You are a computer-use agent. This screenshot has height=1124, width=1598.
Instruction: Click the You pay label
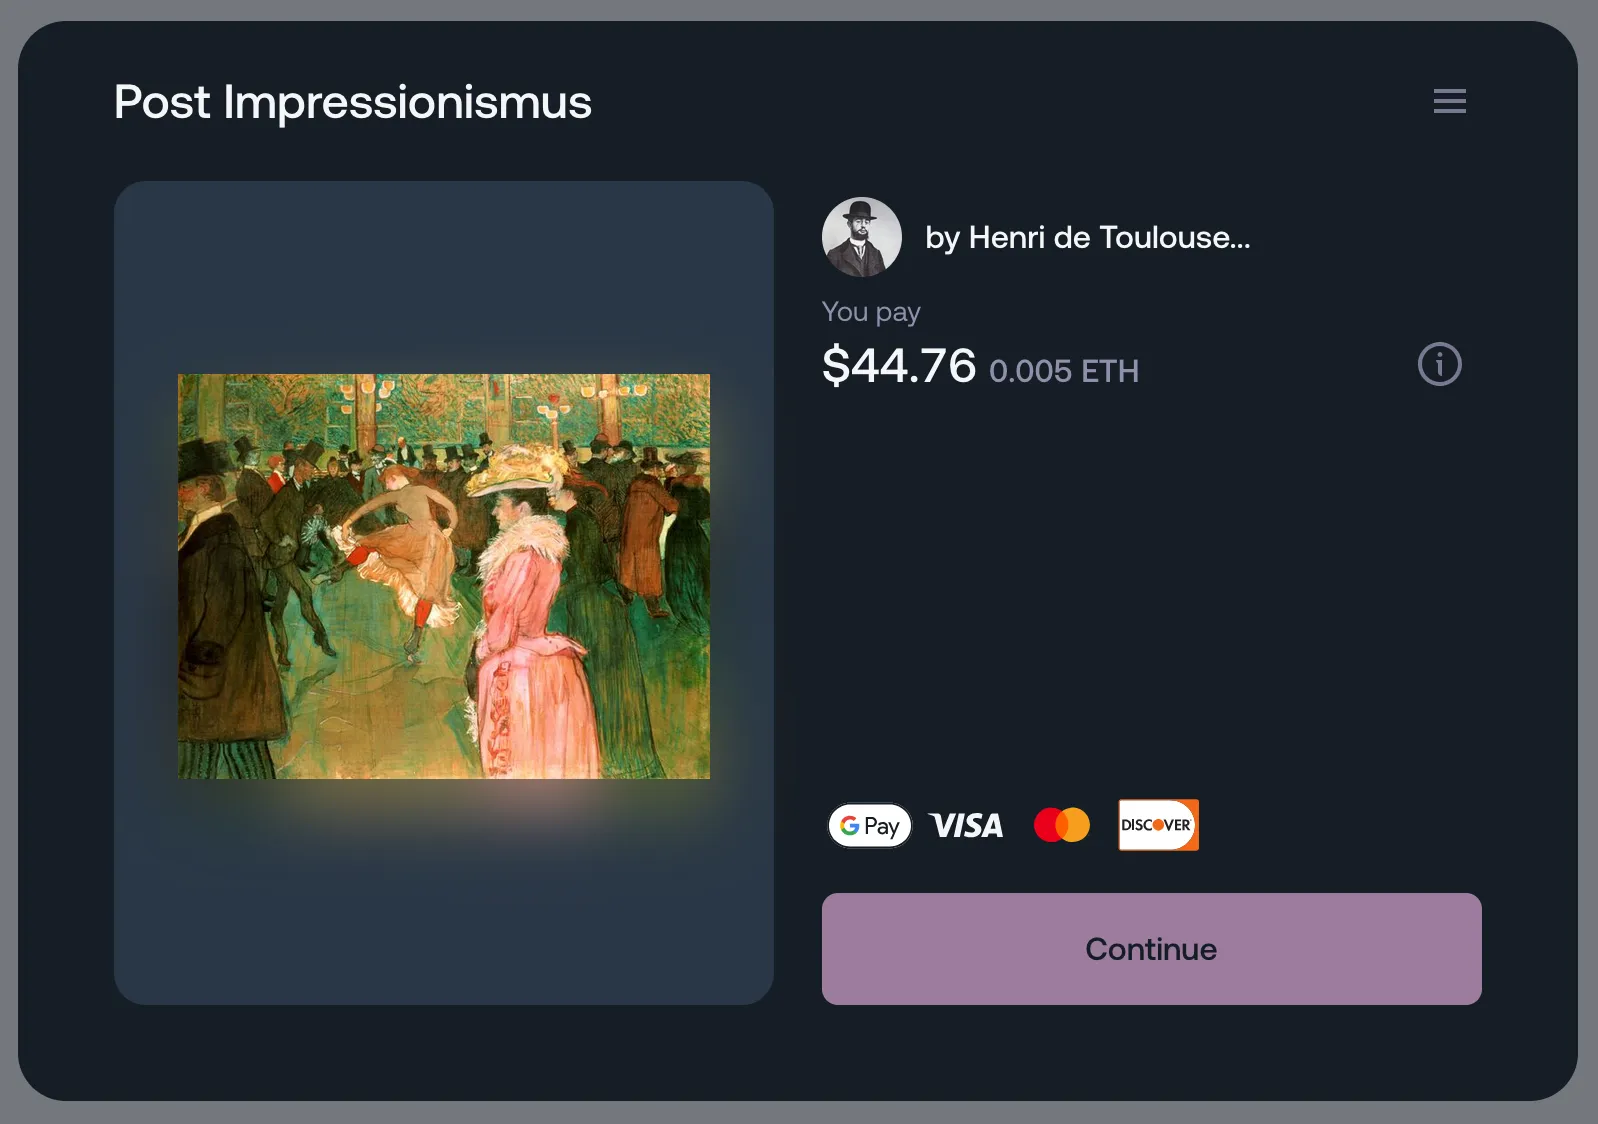(x=870, y=312)
